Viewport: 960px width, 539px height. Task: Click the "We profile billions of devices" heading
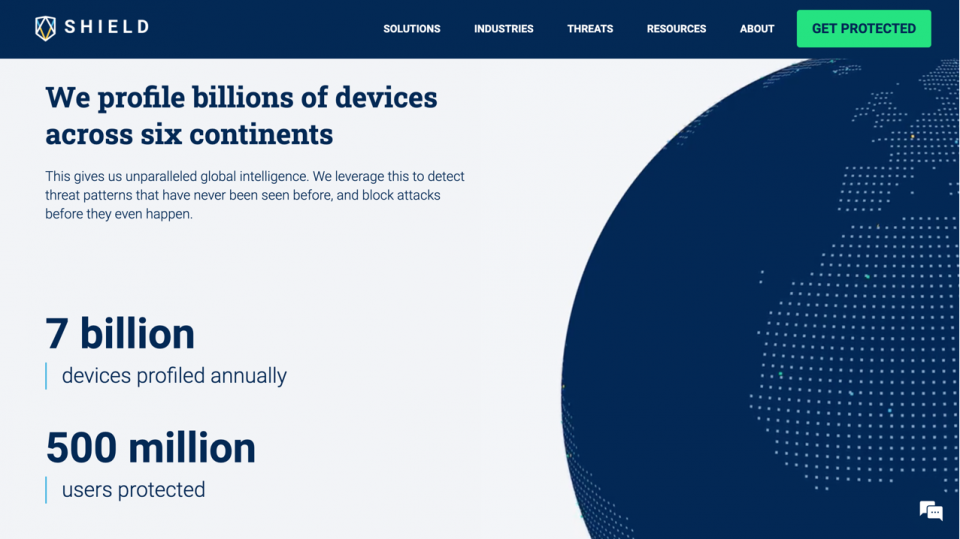pos(241,97)
